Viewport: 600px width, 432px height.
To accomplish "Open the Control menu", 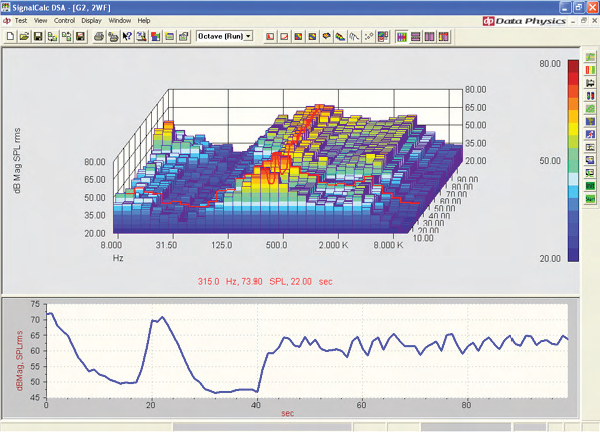I will pyautogui.click(x=65, y=20).
